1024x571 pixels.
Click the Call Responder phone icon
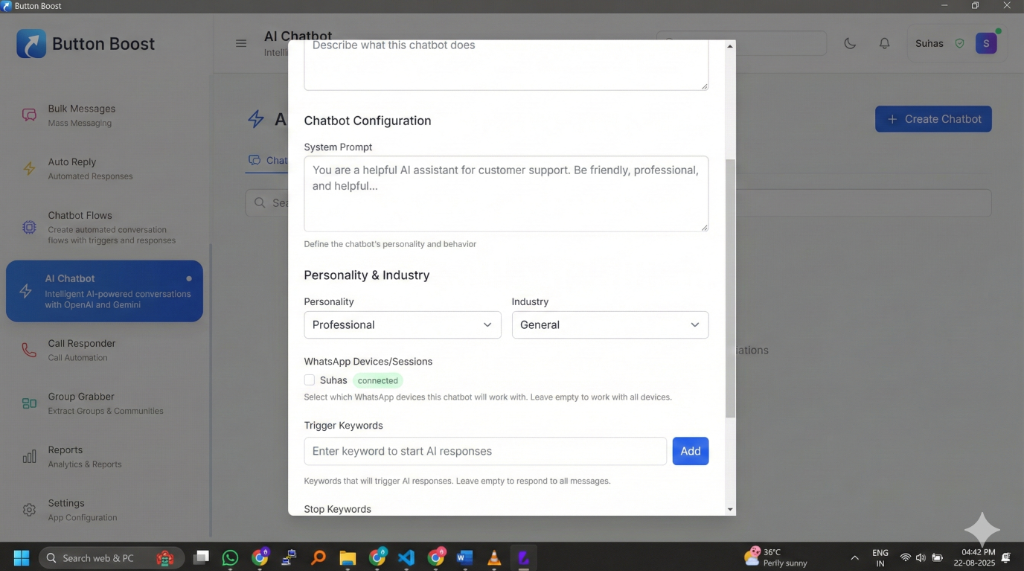[29, 350]
